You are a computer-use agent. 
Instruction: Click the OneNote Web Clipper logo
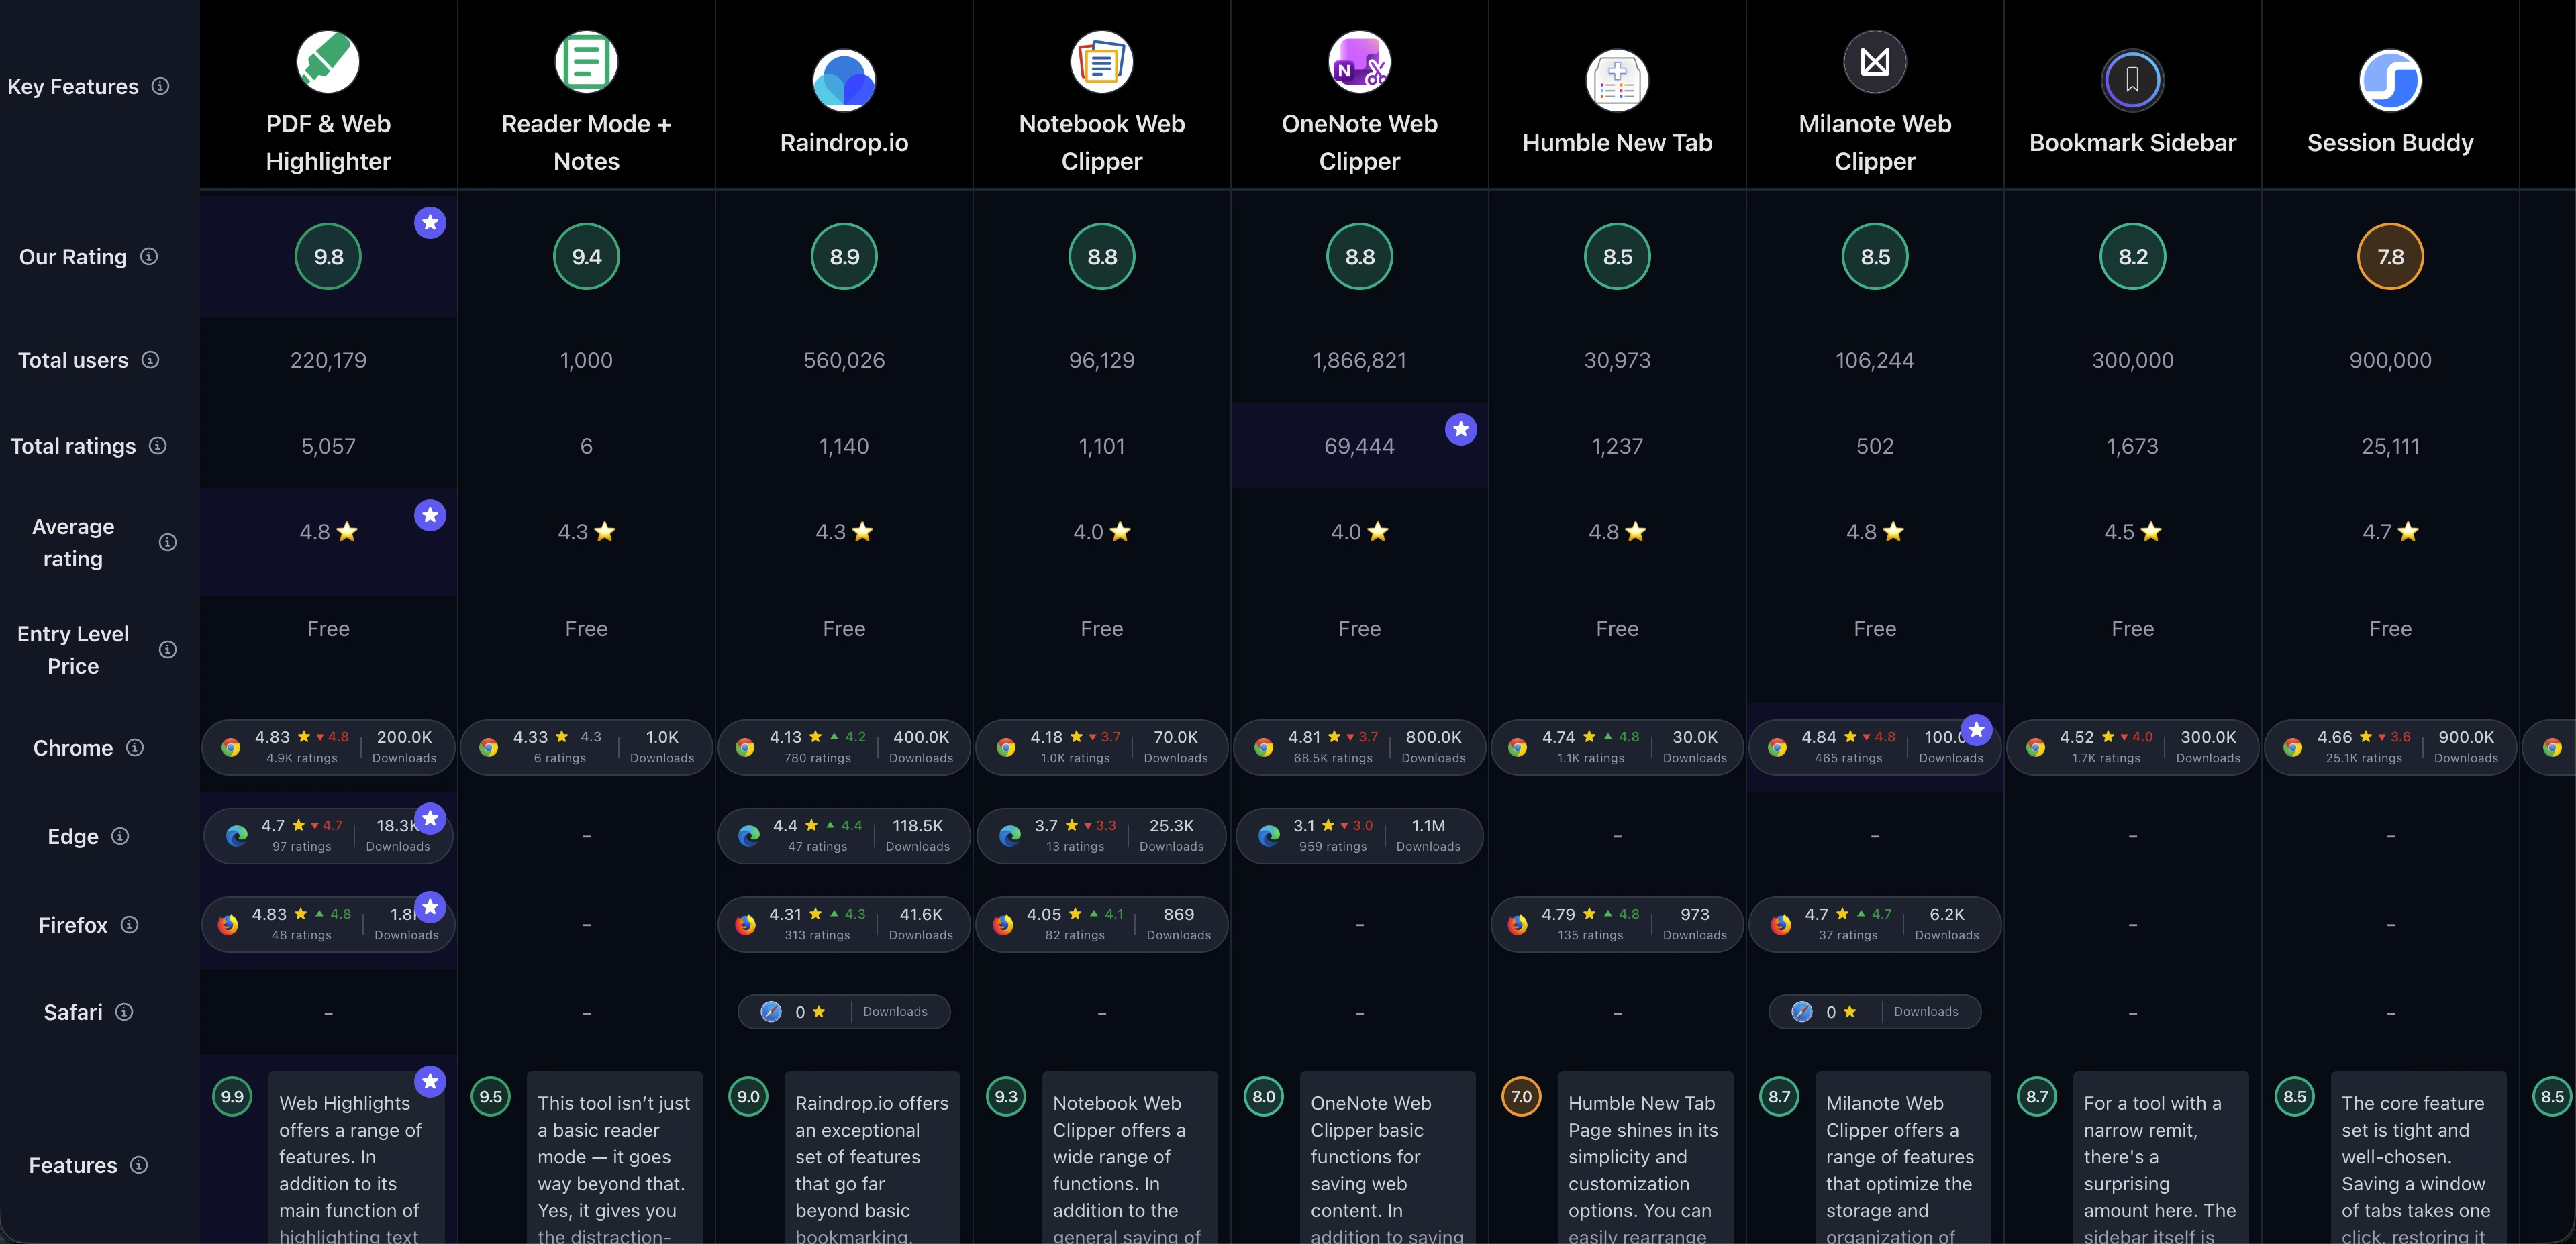coord(1359,61)
